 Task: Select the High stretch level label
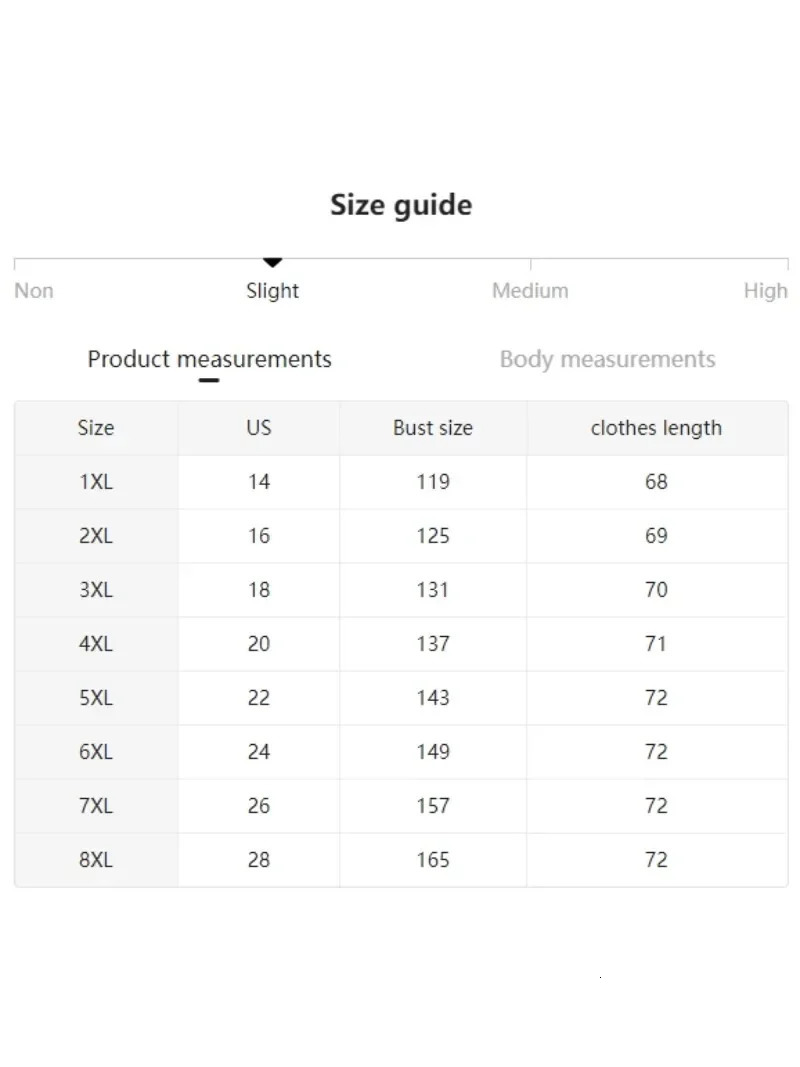765,291
